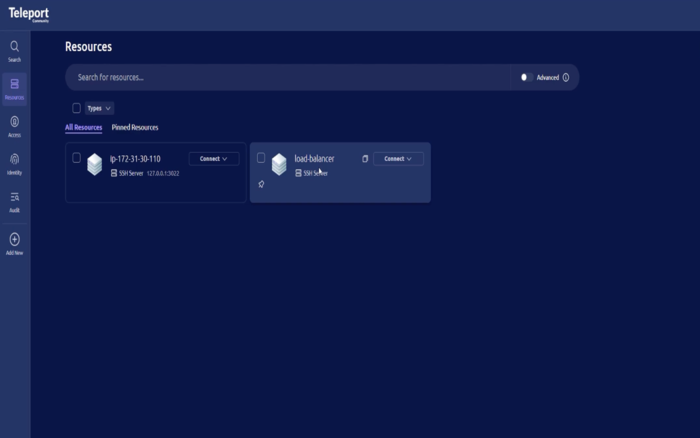Click the load-balancer server stack icon
Viewport: 700px width, 438px height.
(x=279, y=164)
